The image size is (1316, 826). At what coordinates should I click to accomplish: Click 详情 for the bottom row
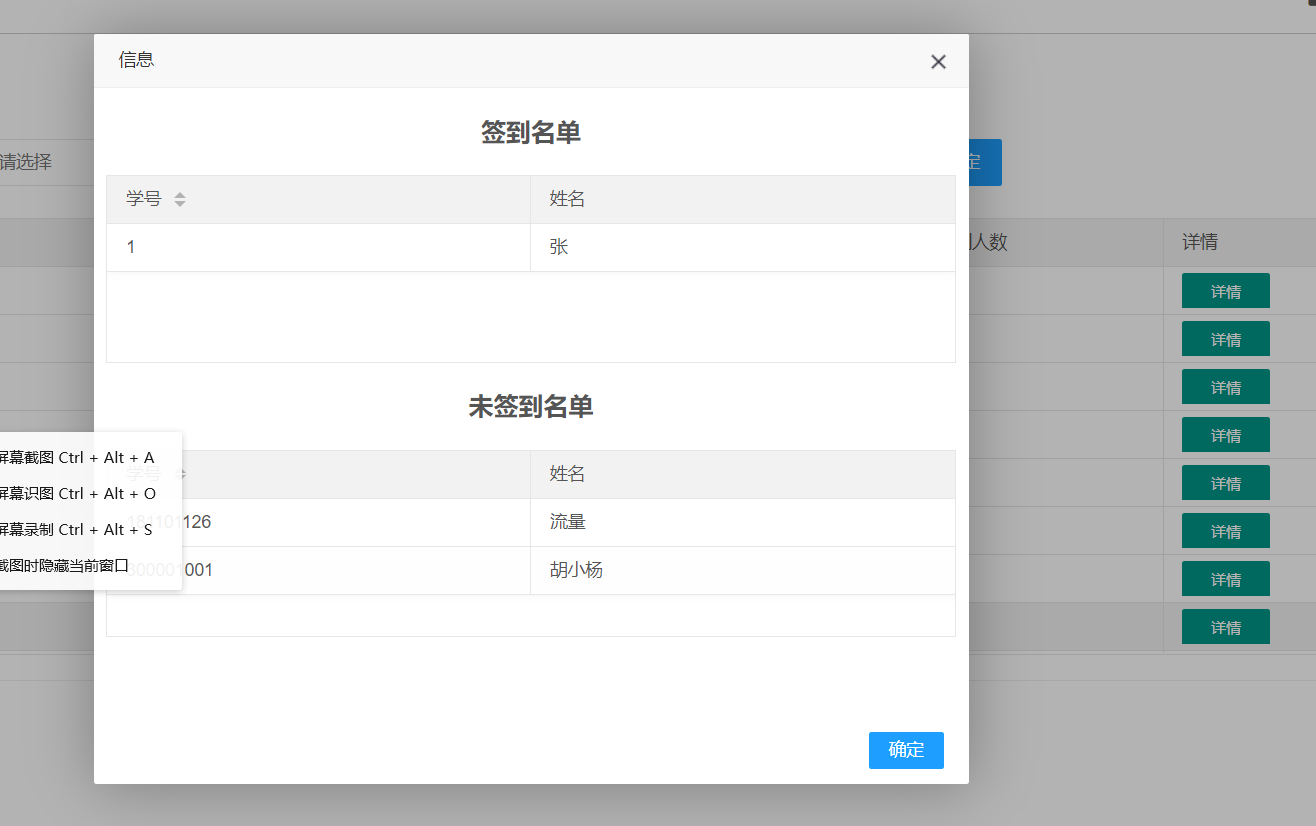tap(1225, 627)
